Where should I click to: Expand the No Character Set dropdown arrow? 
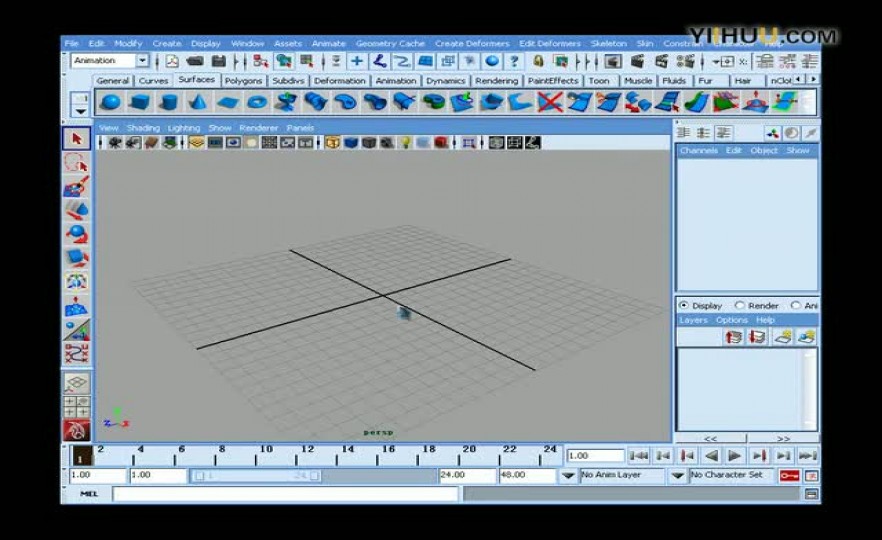[678, 476]
